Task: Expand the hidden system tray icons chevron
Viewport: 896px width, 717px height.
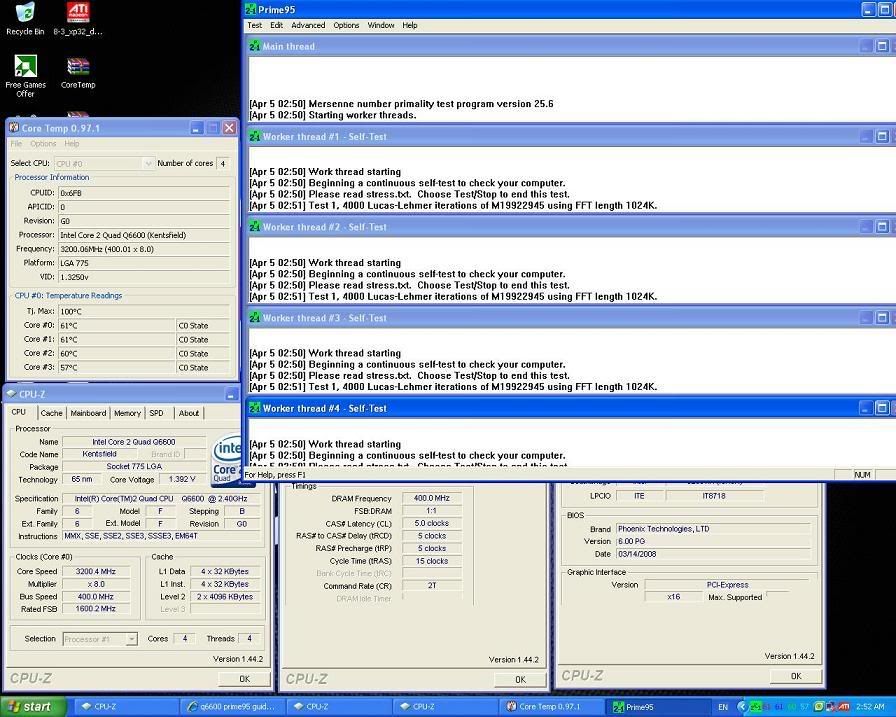Action: (742, 707)
